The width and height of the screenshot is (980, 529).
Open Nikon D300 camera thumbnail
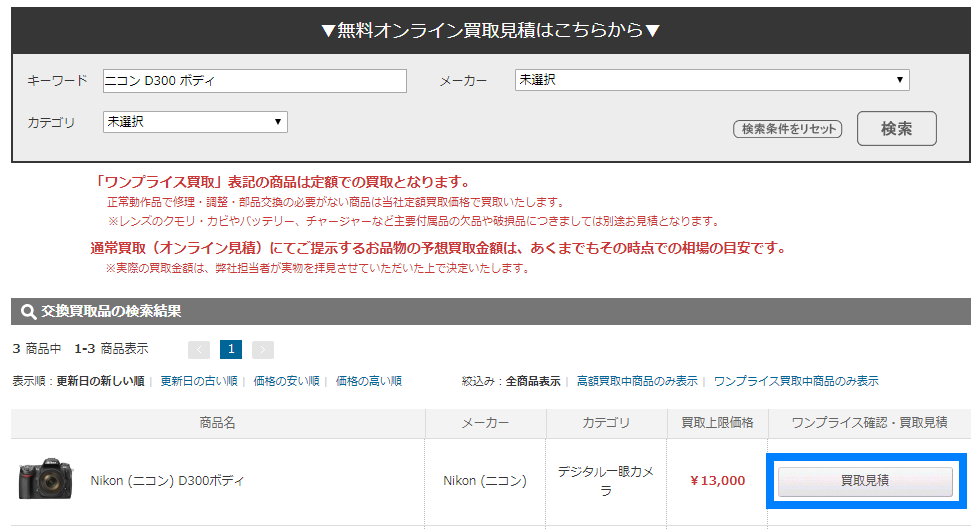(45, 479)
